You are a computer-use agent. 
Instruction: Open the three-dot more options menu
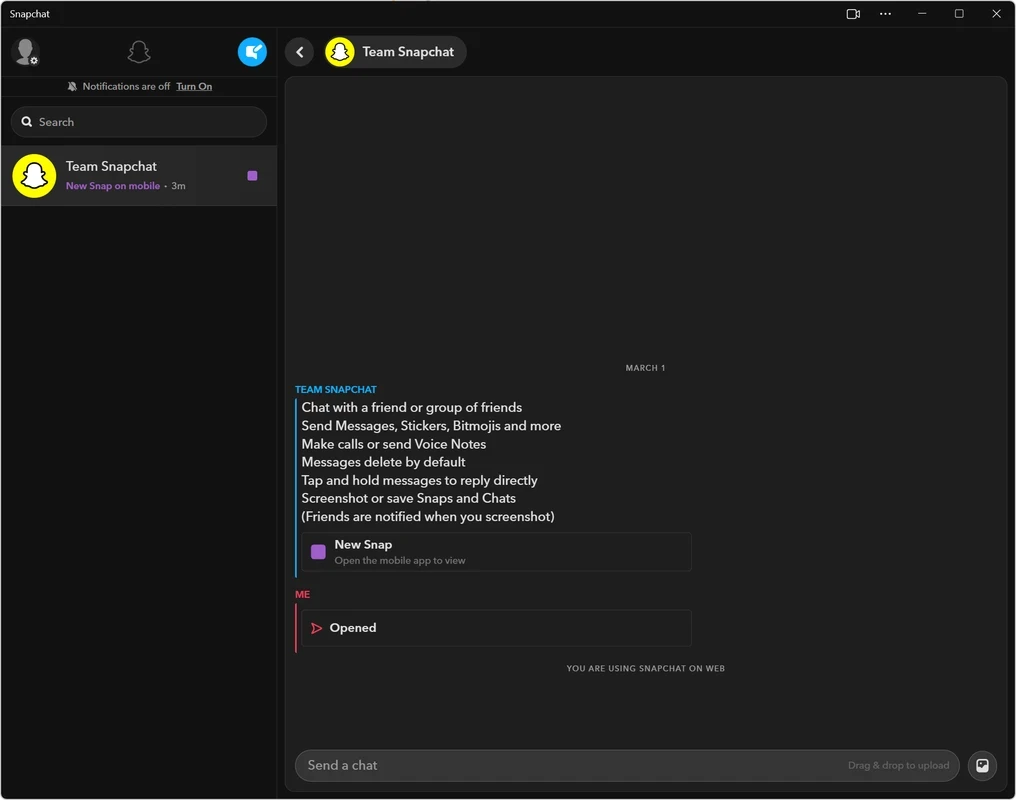pyautogui.click(x=885, y=14)
